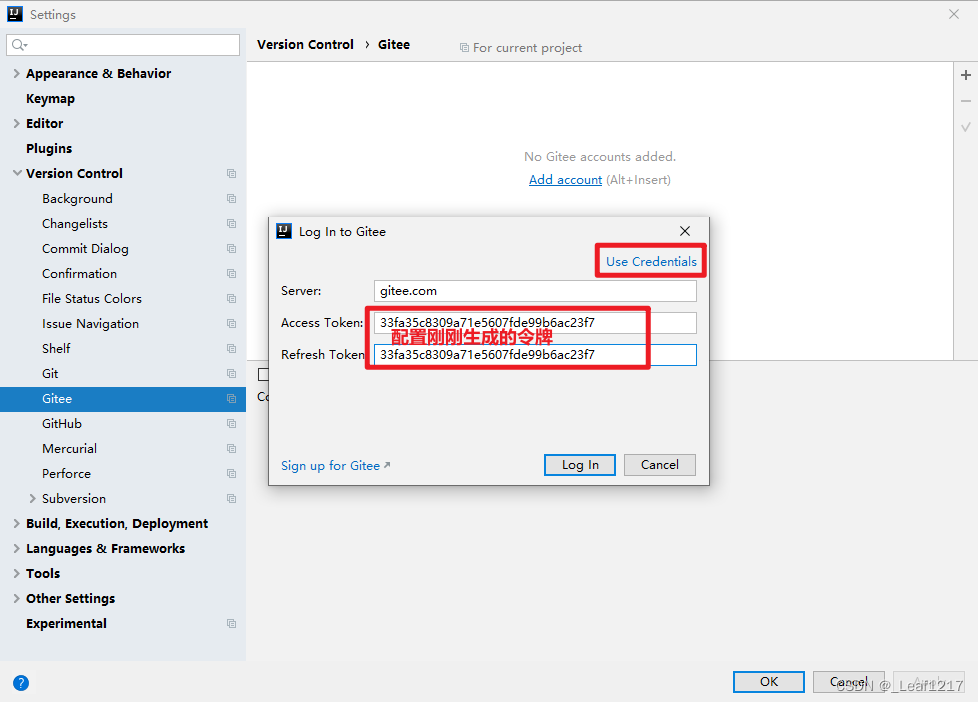Click OK in the Settings window
Viewport: 978px width, 702px height.
point(768,681)
